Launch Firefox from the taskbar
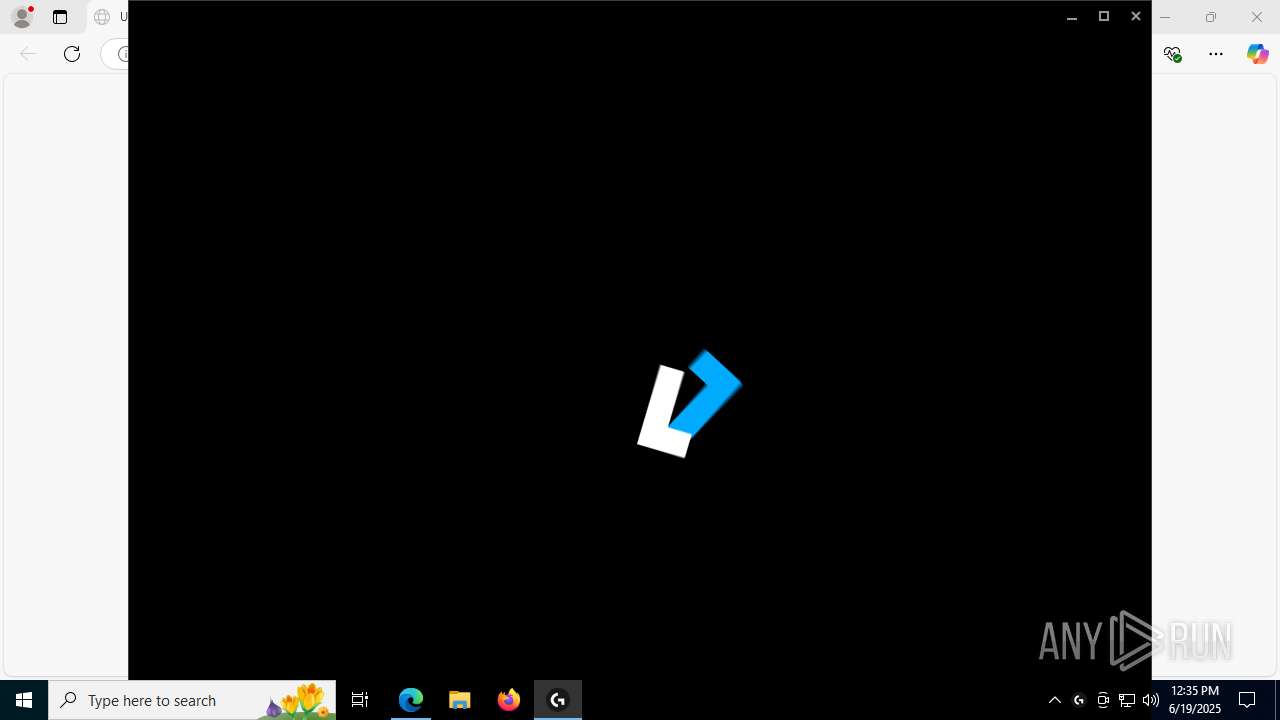 [509, 700]
